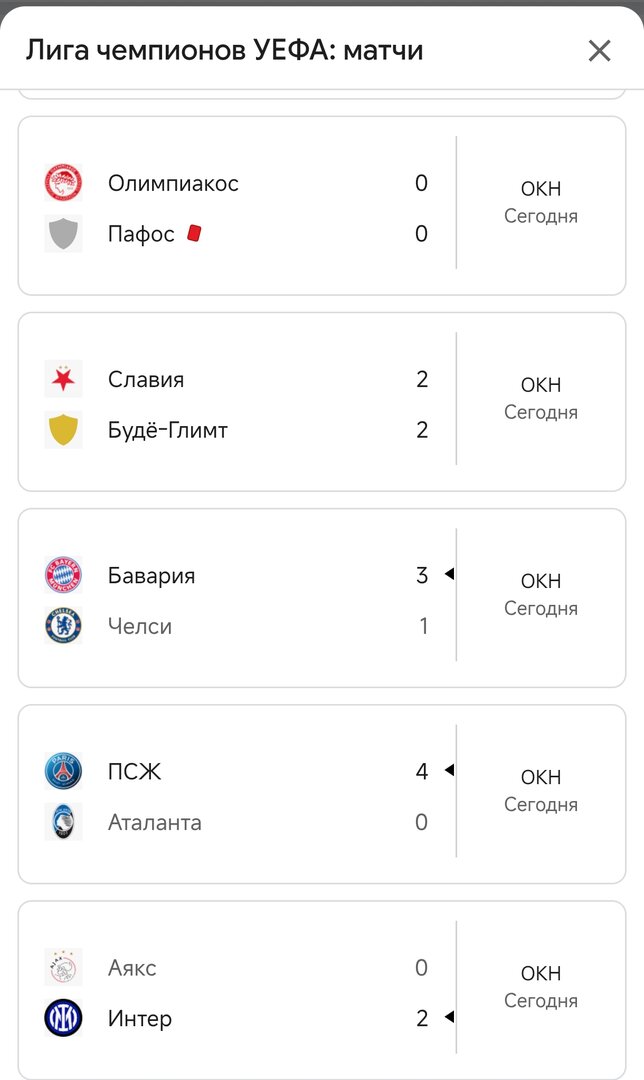Select the Pafos team logo
This screenshot has height=1080, width=644.
pos(63,233)
